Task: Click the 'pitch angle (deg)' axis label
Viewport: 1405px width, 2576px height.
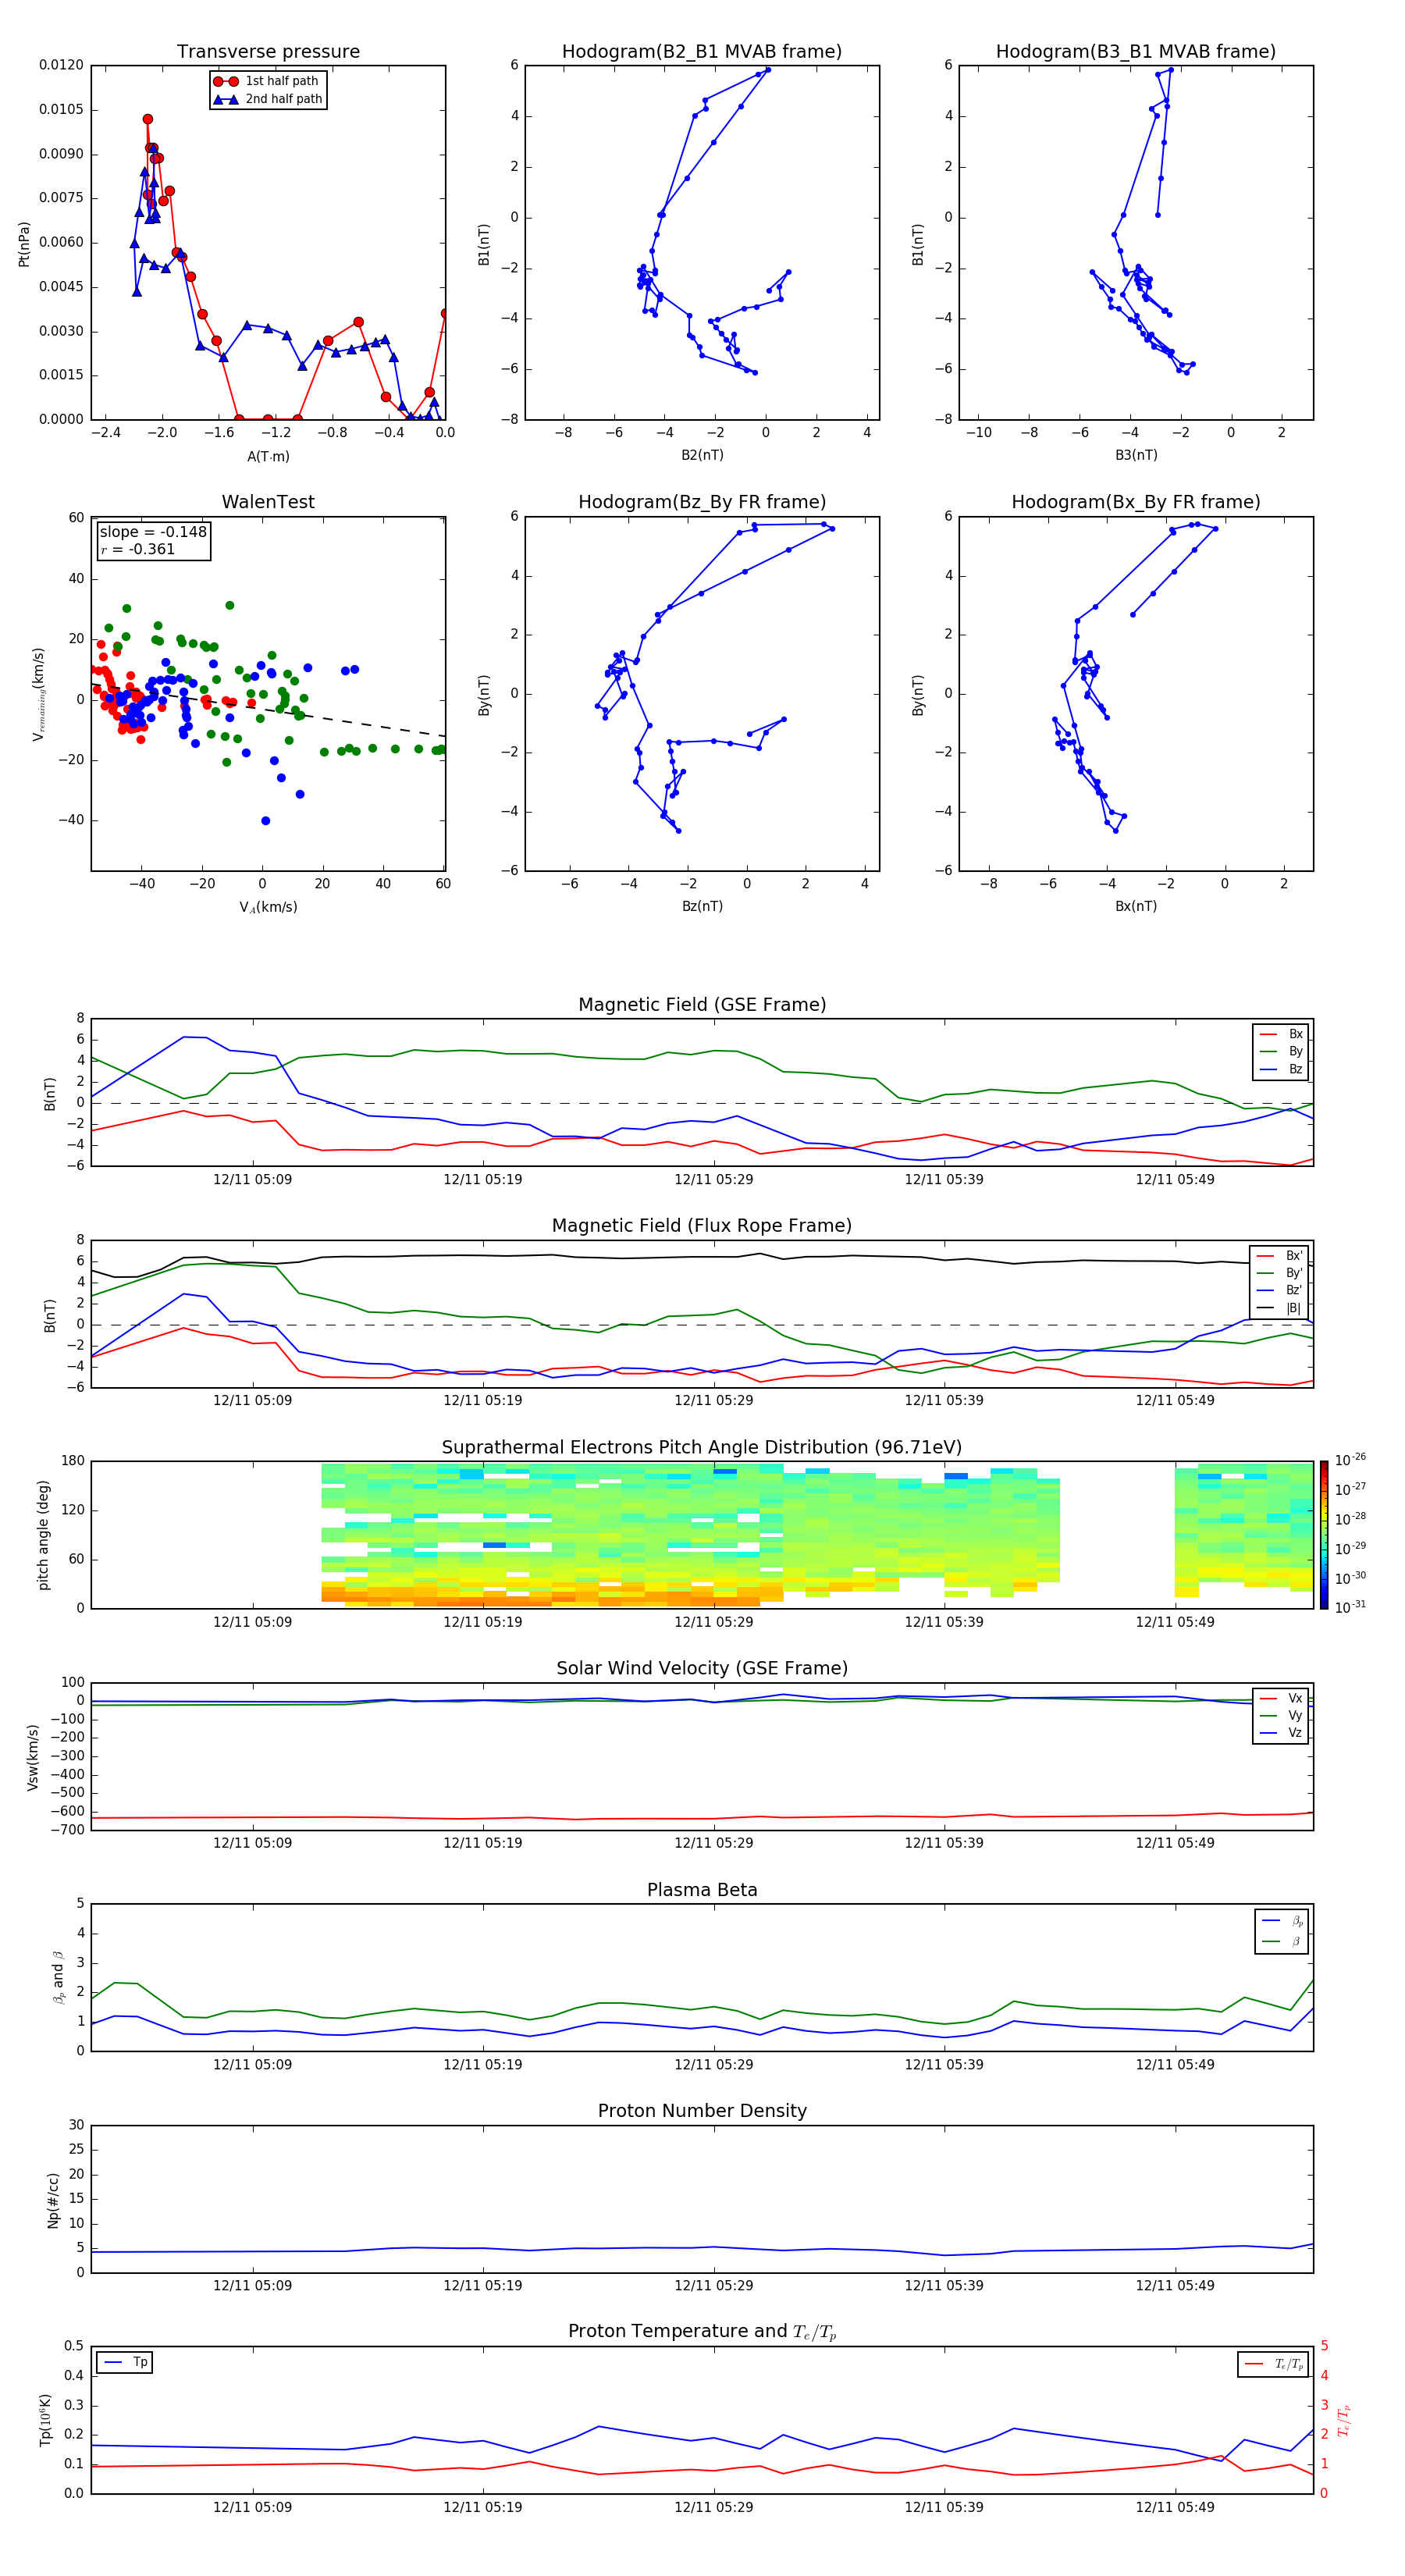Action: (x=43, y=1535)
